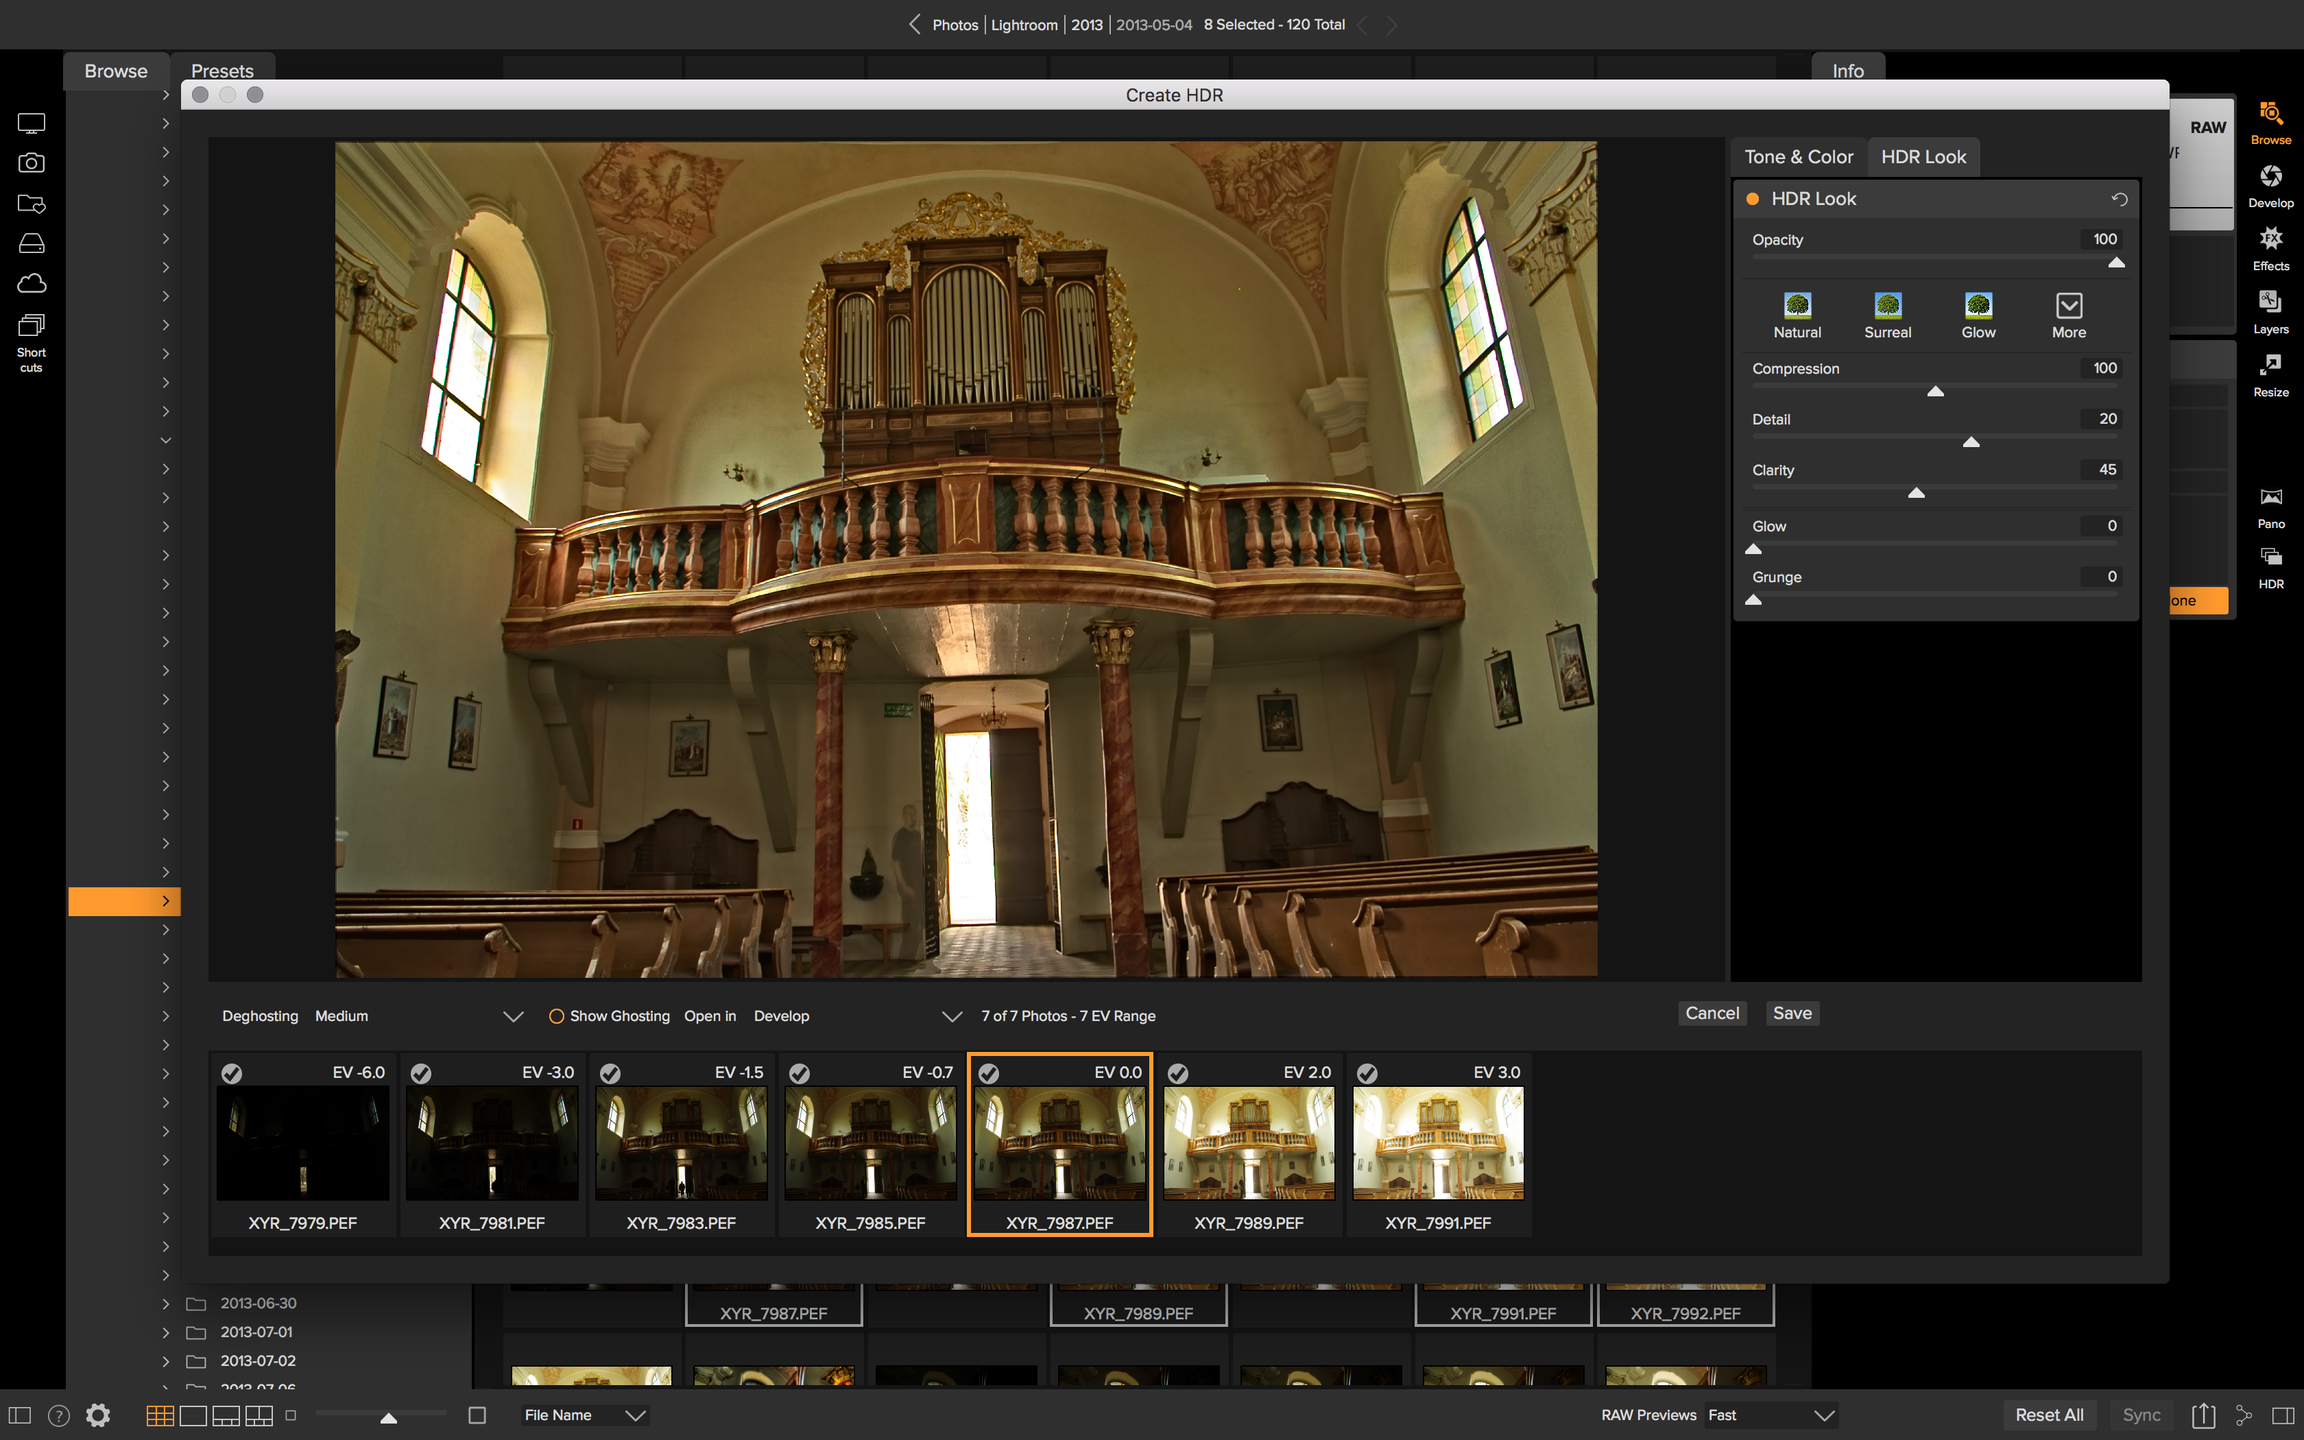Uncheck the EV -6.0 photo XYR_7979.PEF
The image size is (2304, 1440).
[232, 1073]
